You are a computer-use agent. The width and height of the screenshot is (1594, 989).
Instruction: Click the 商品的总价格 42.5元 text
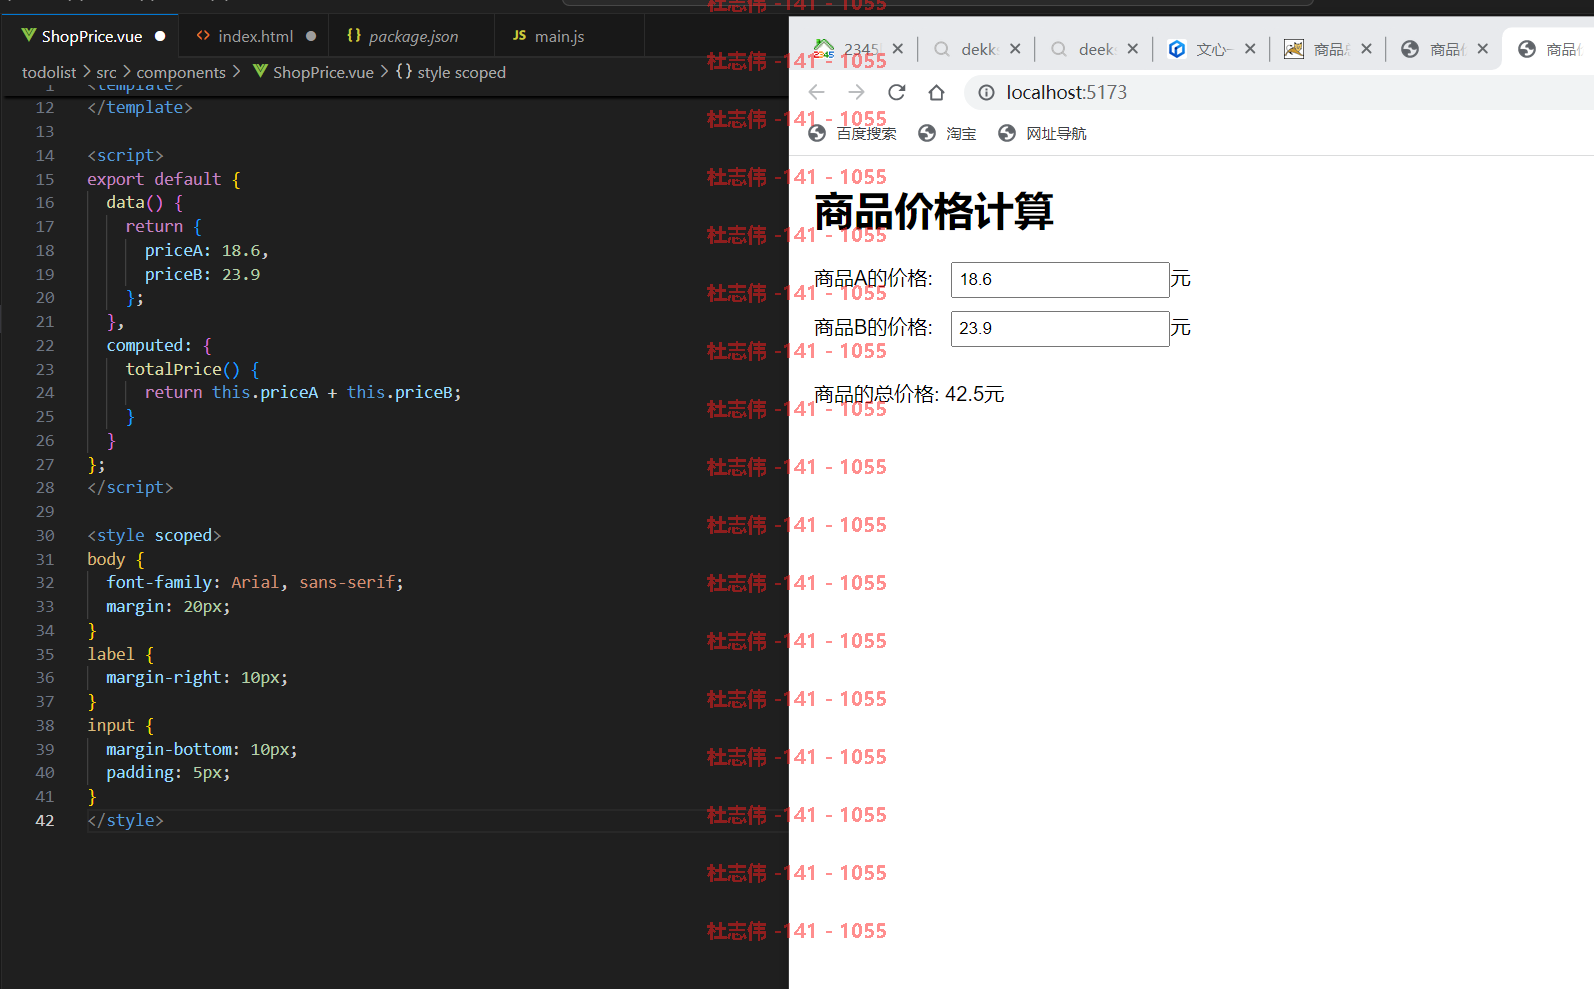[909, 394]
